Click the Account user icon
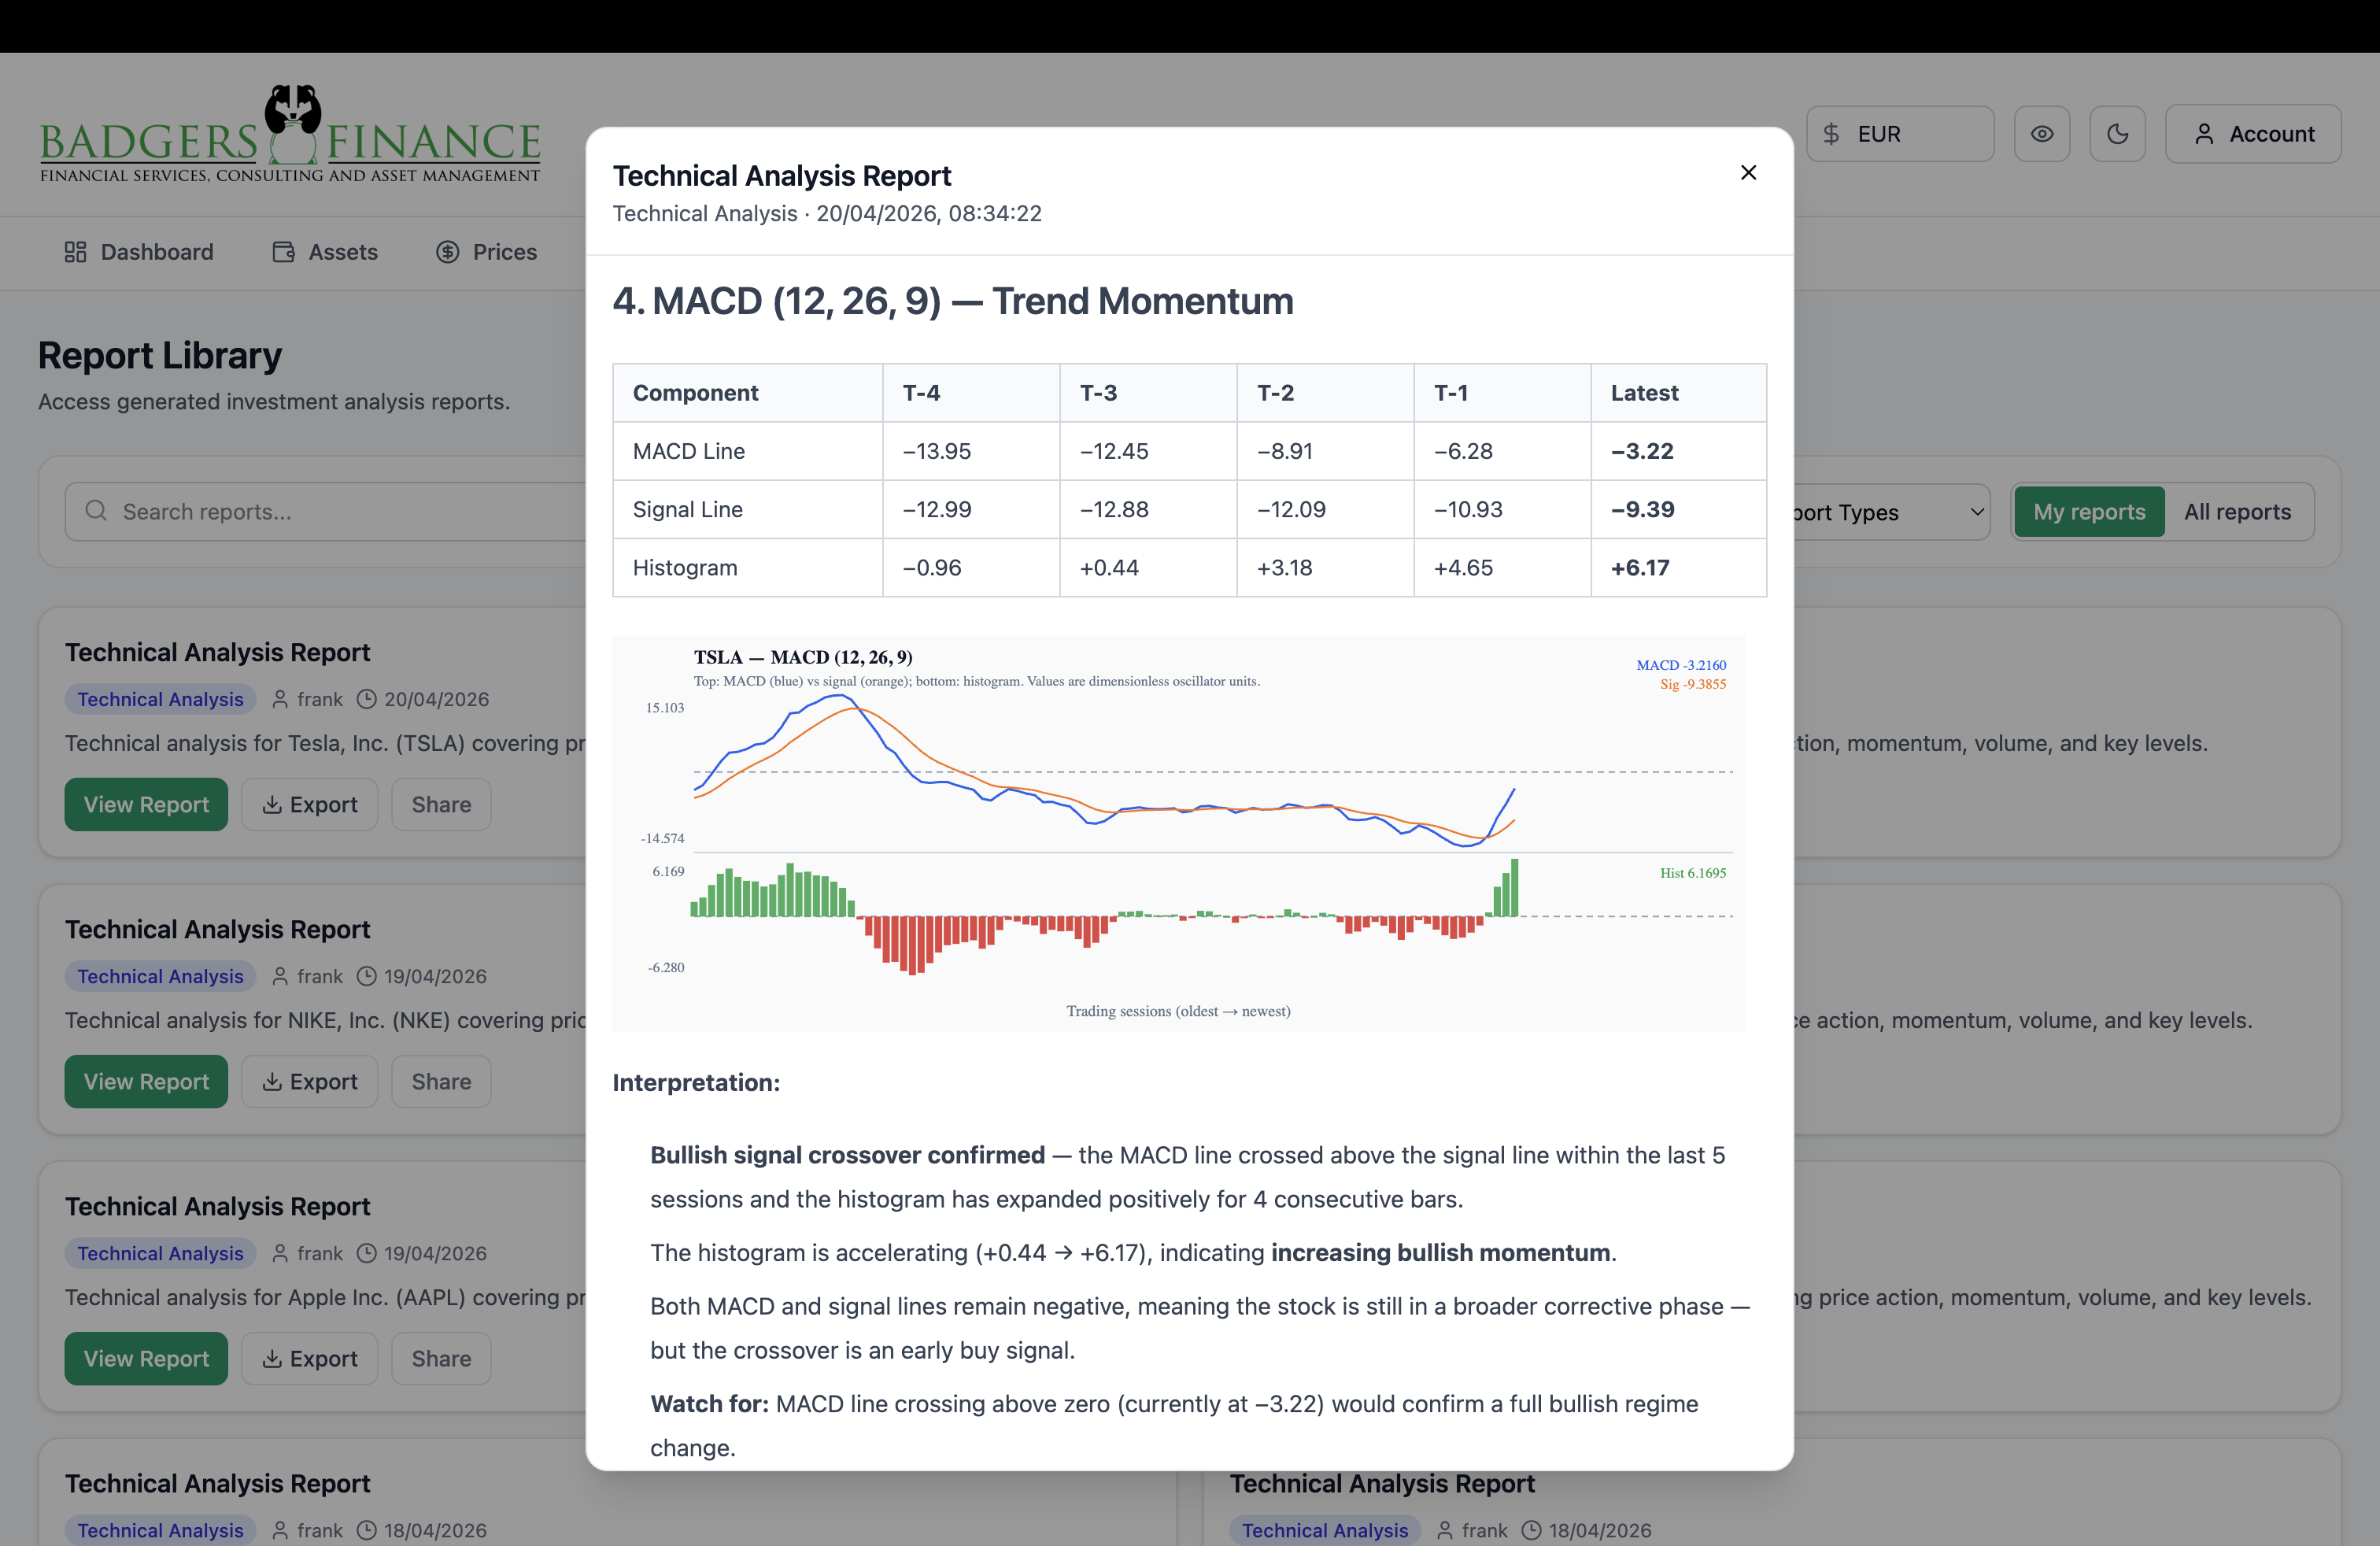The height and width of the screenshot is (1546, 2380). click(2203, 134)
